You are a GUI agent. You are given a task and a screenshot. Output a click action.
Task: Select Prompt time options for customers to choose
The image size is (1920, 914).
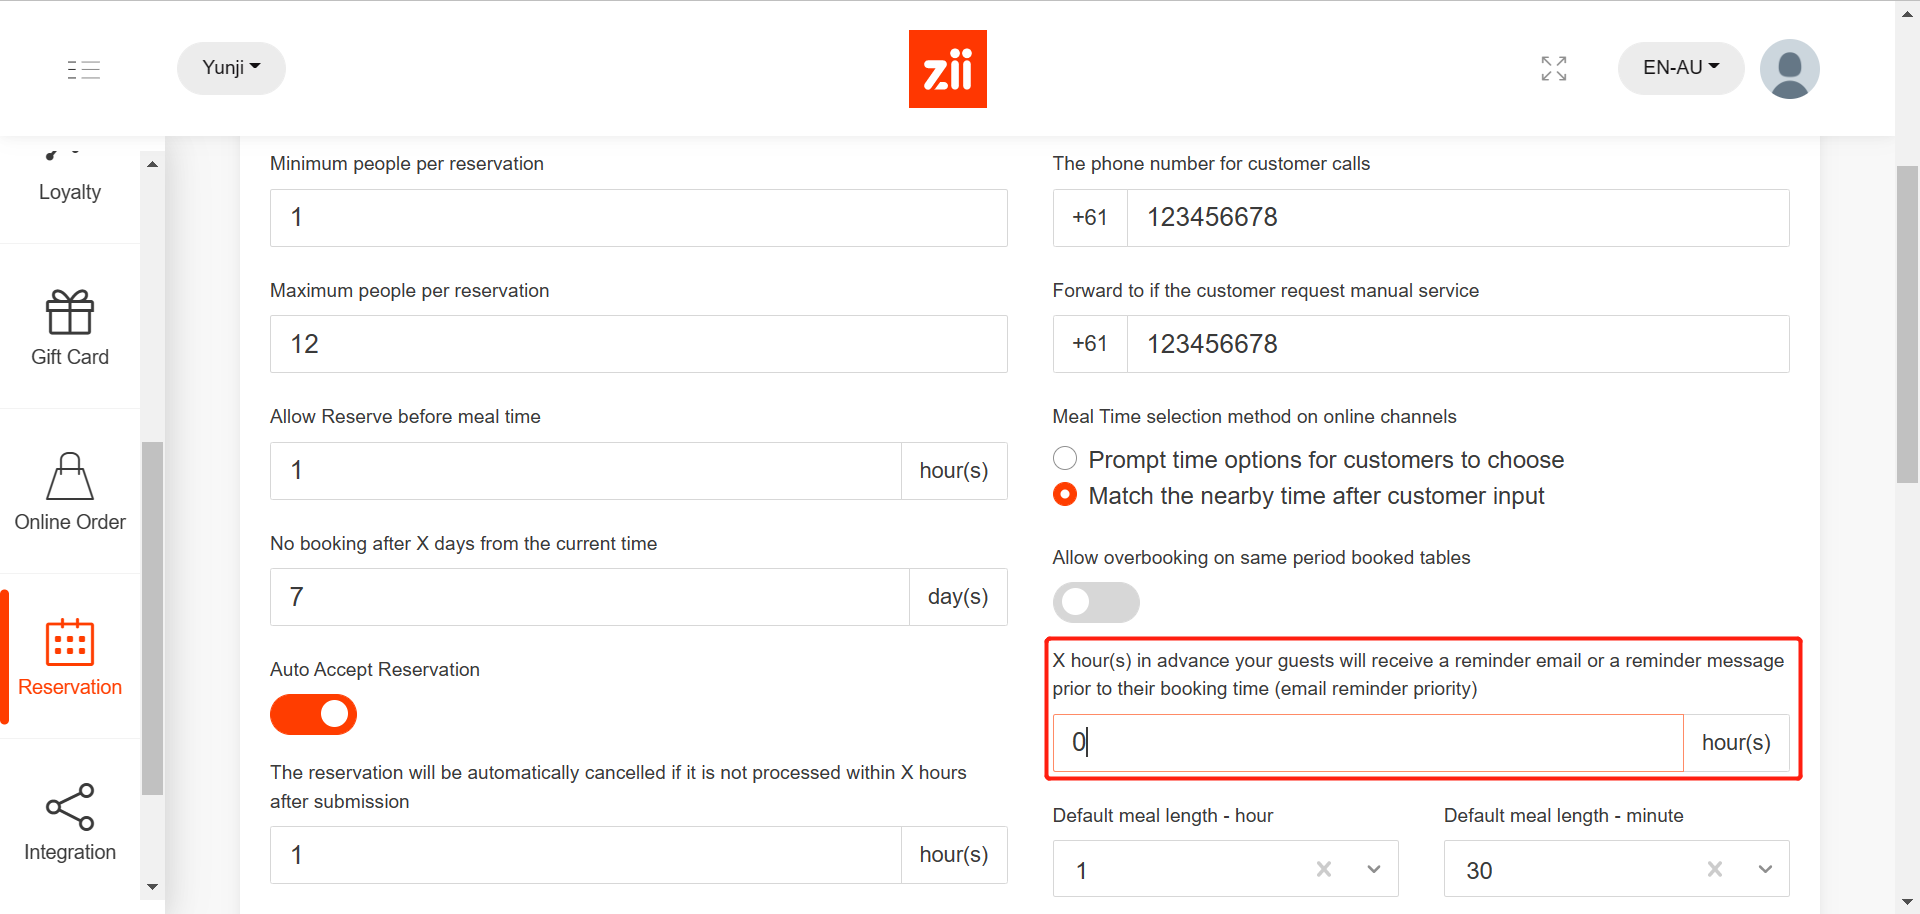[x=1064, y=458]
